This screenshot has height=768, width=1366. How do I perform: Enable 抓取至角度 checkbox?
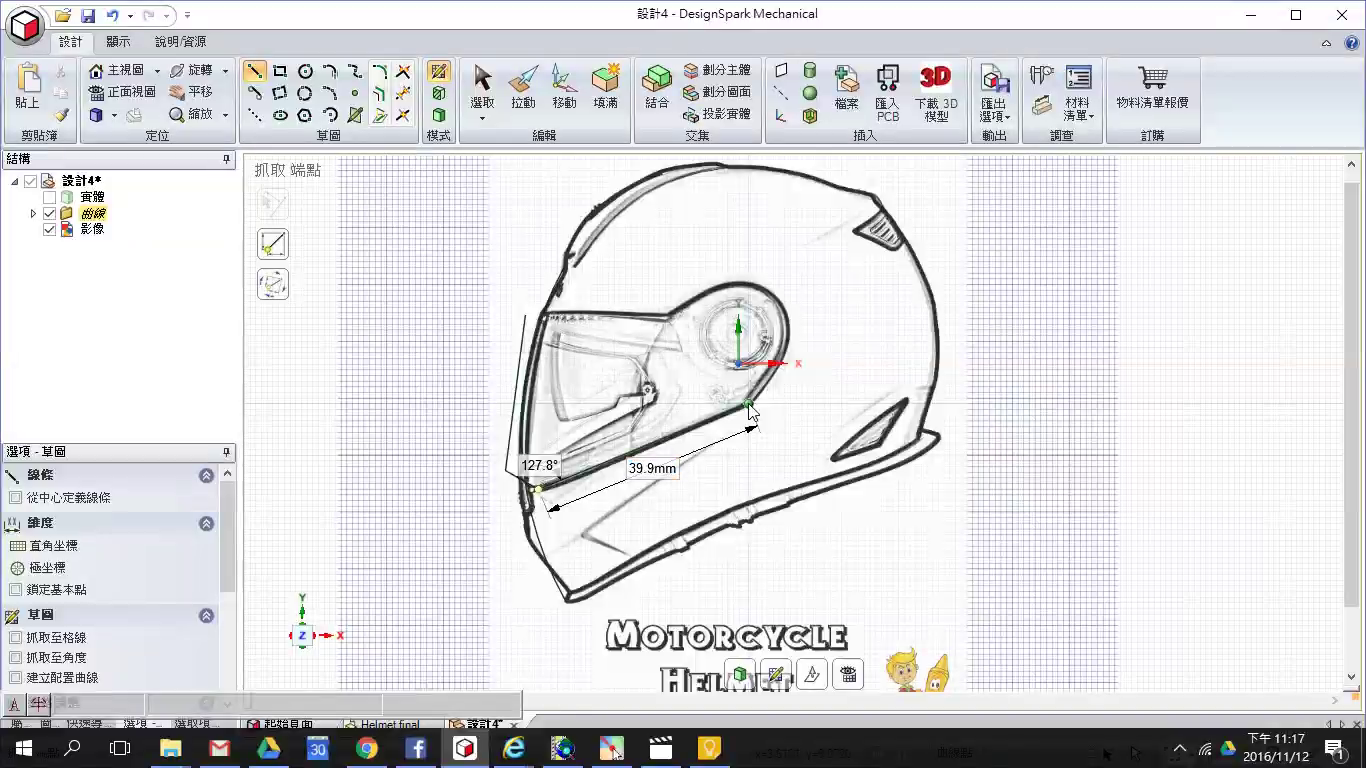tap(15, 658)
